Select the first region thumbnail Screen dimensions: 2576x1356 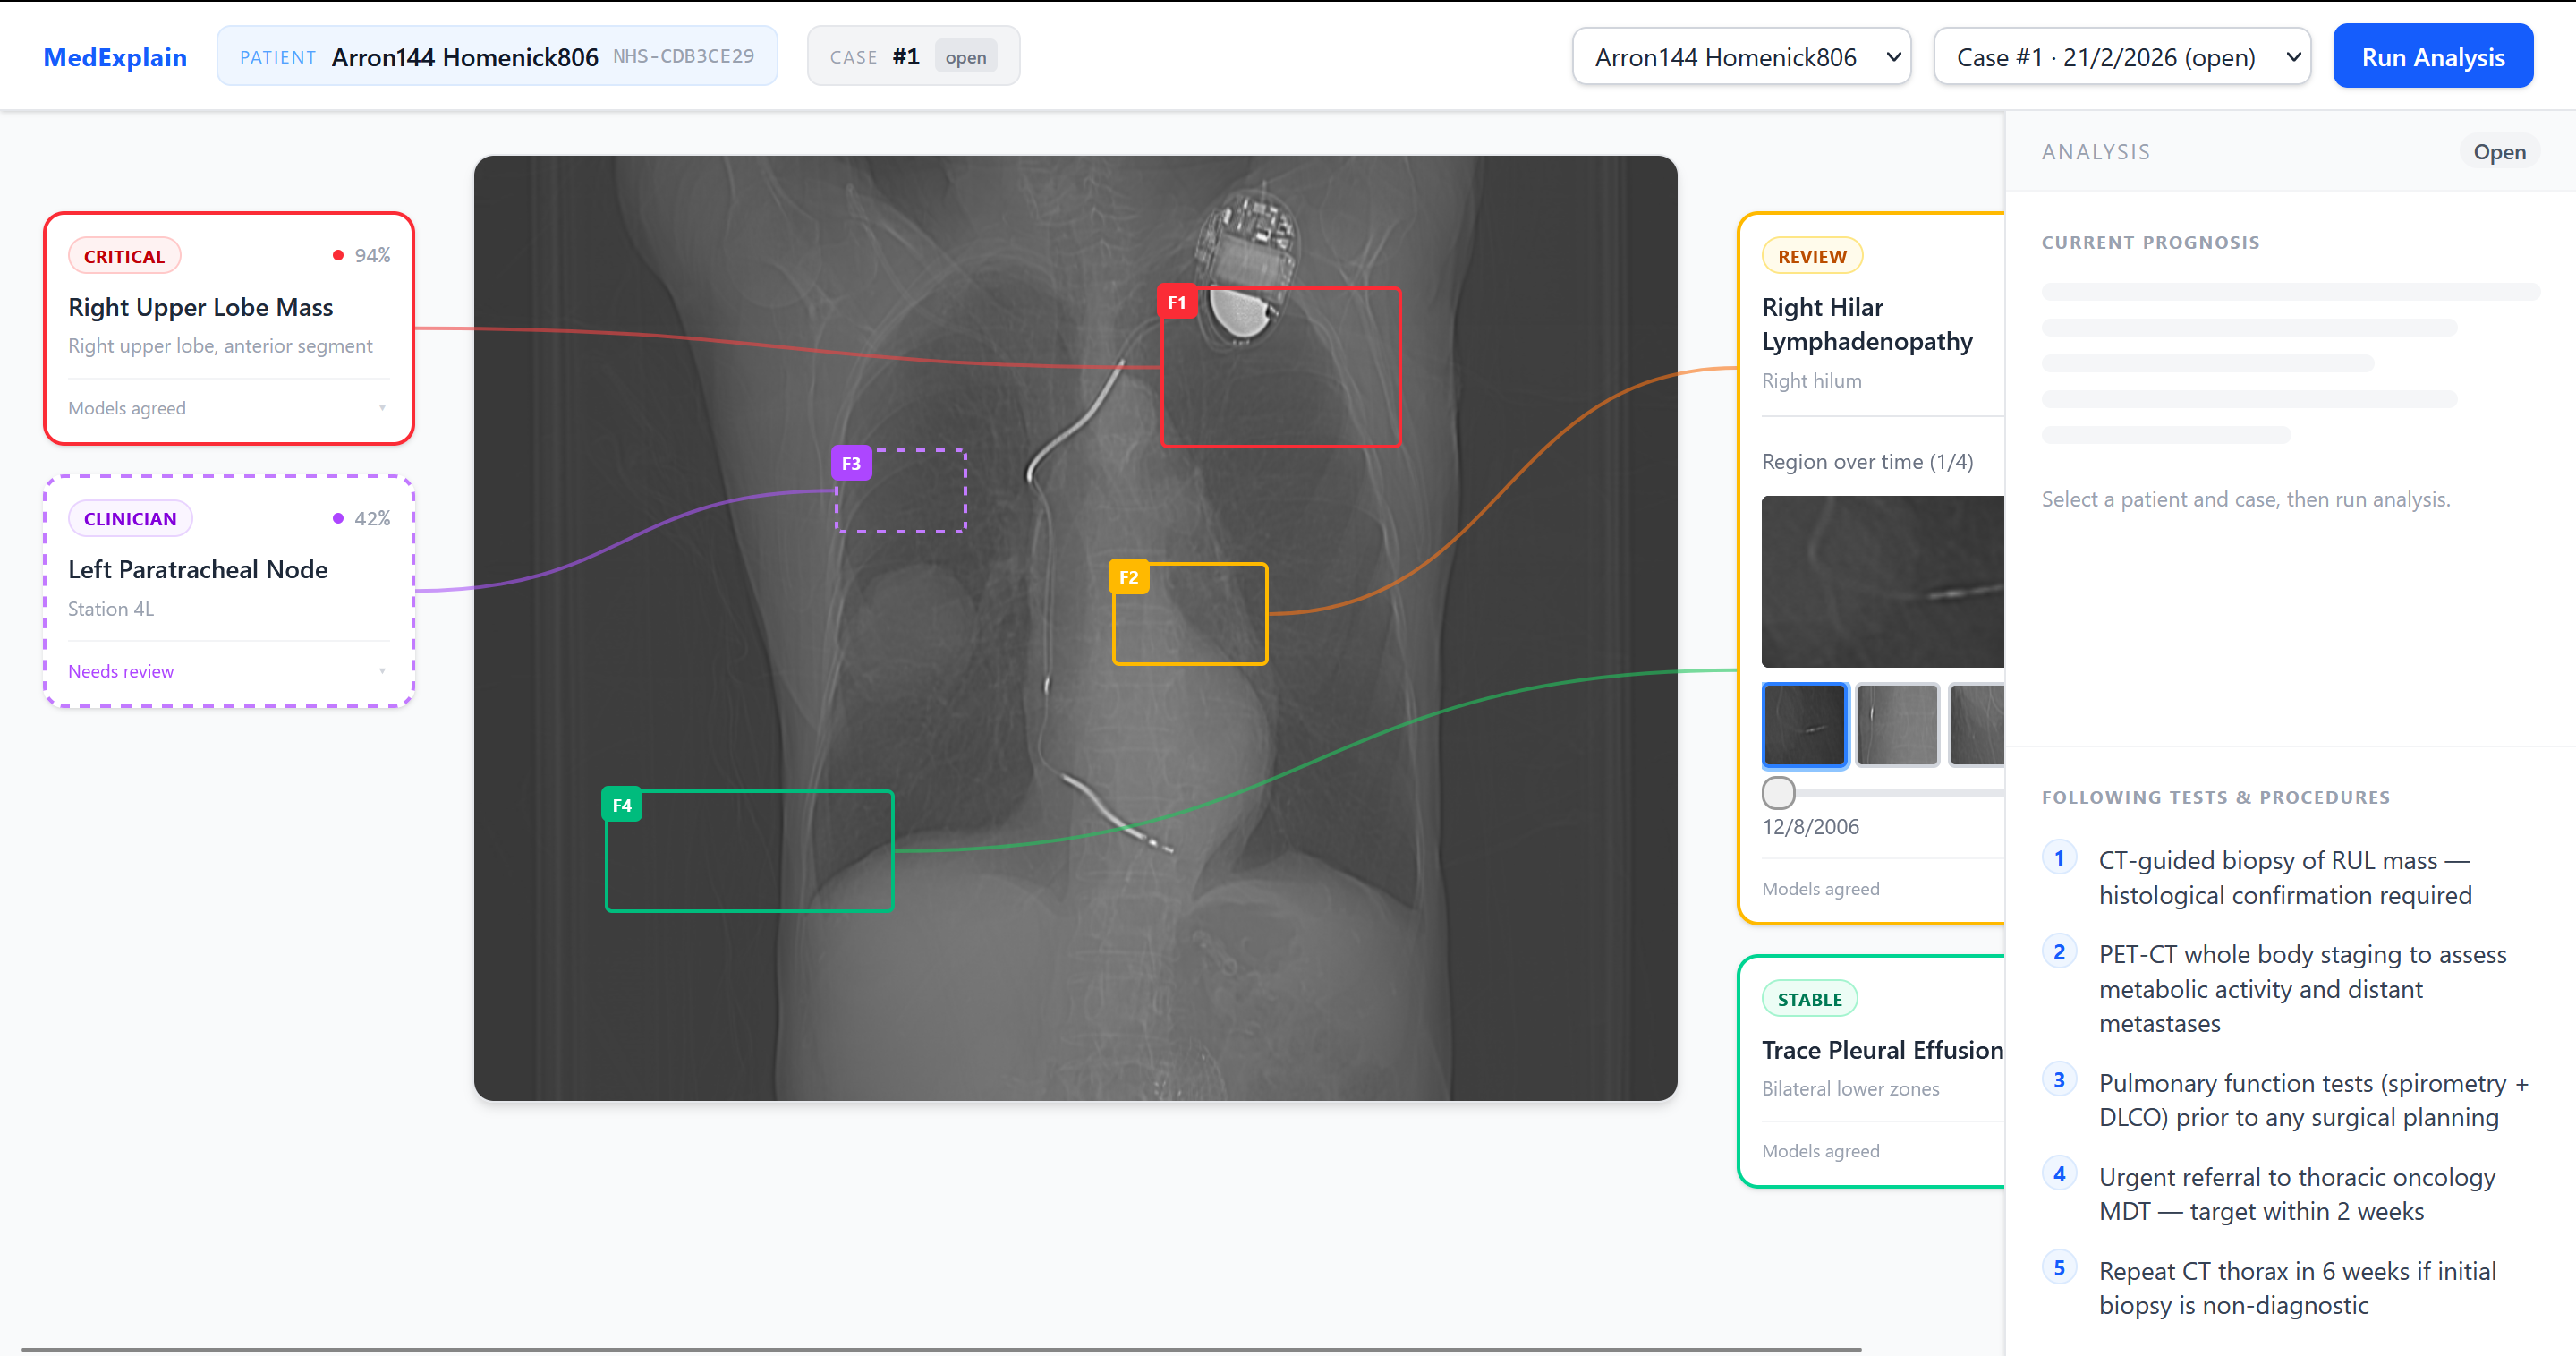[1804, 725]
